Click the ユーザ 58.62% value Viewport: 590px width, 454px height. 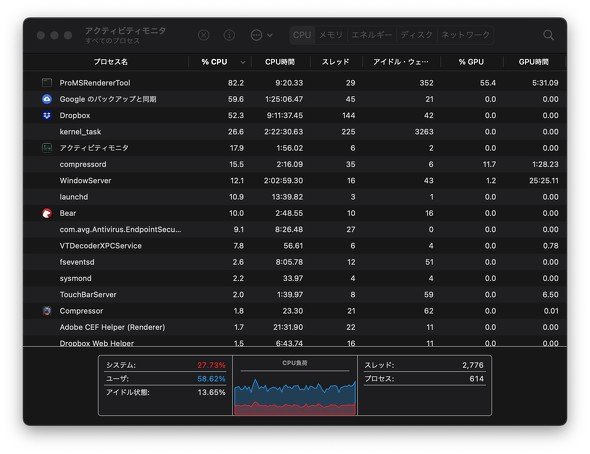coord(211,379)
